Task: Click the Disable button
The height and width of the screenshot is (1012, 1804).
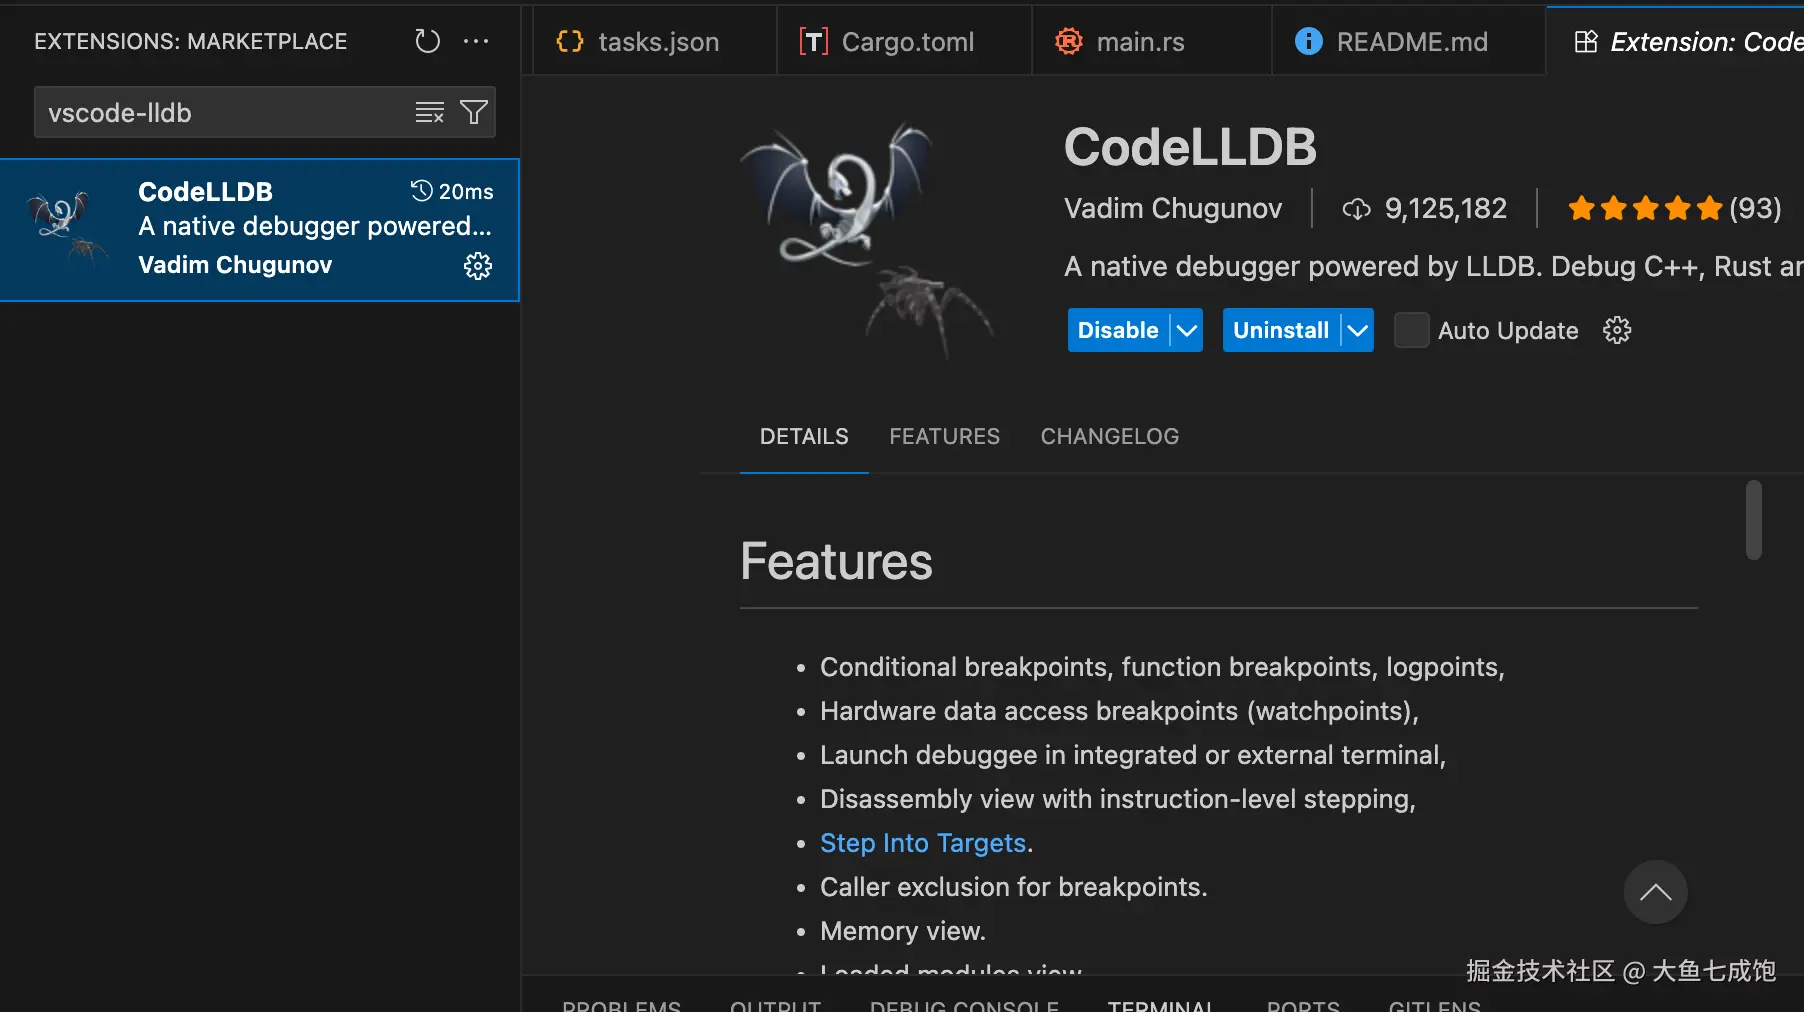Action: (1117, 330)
